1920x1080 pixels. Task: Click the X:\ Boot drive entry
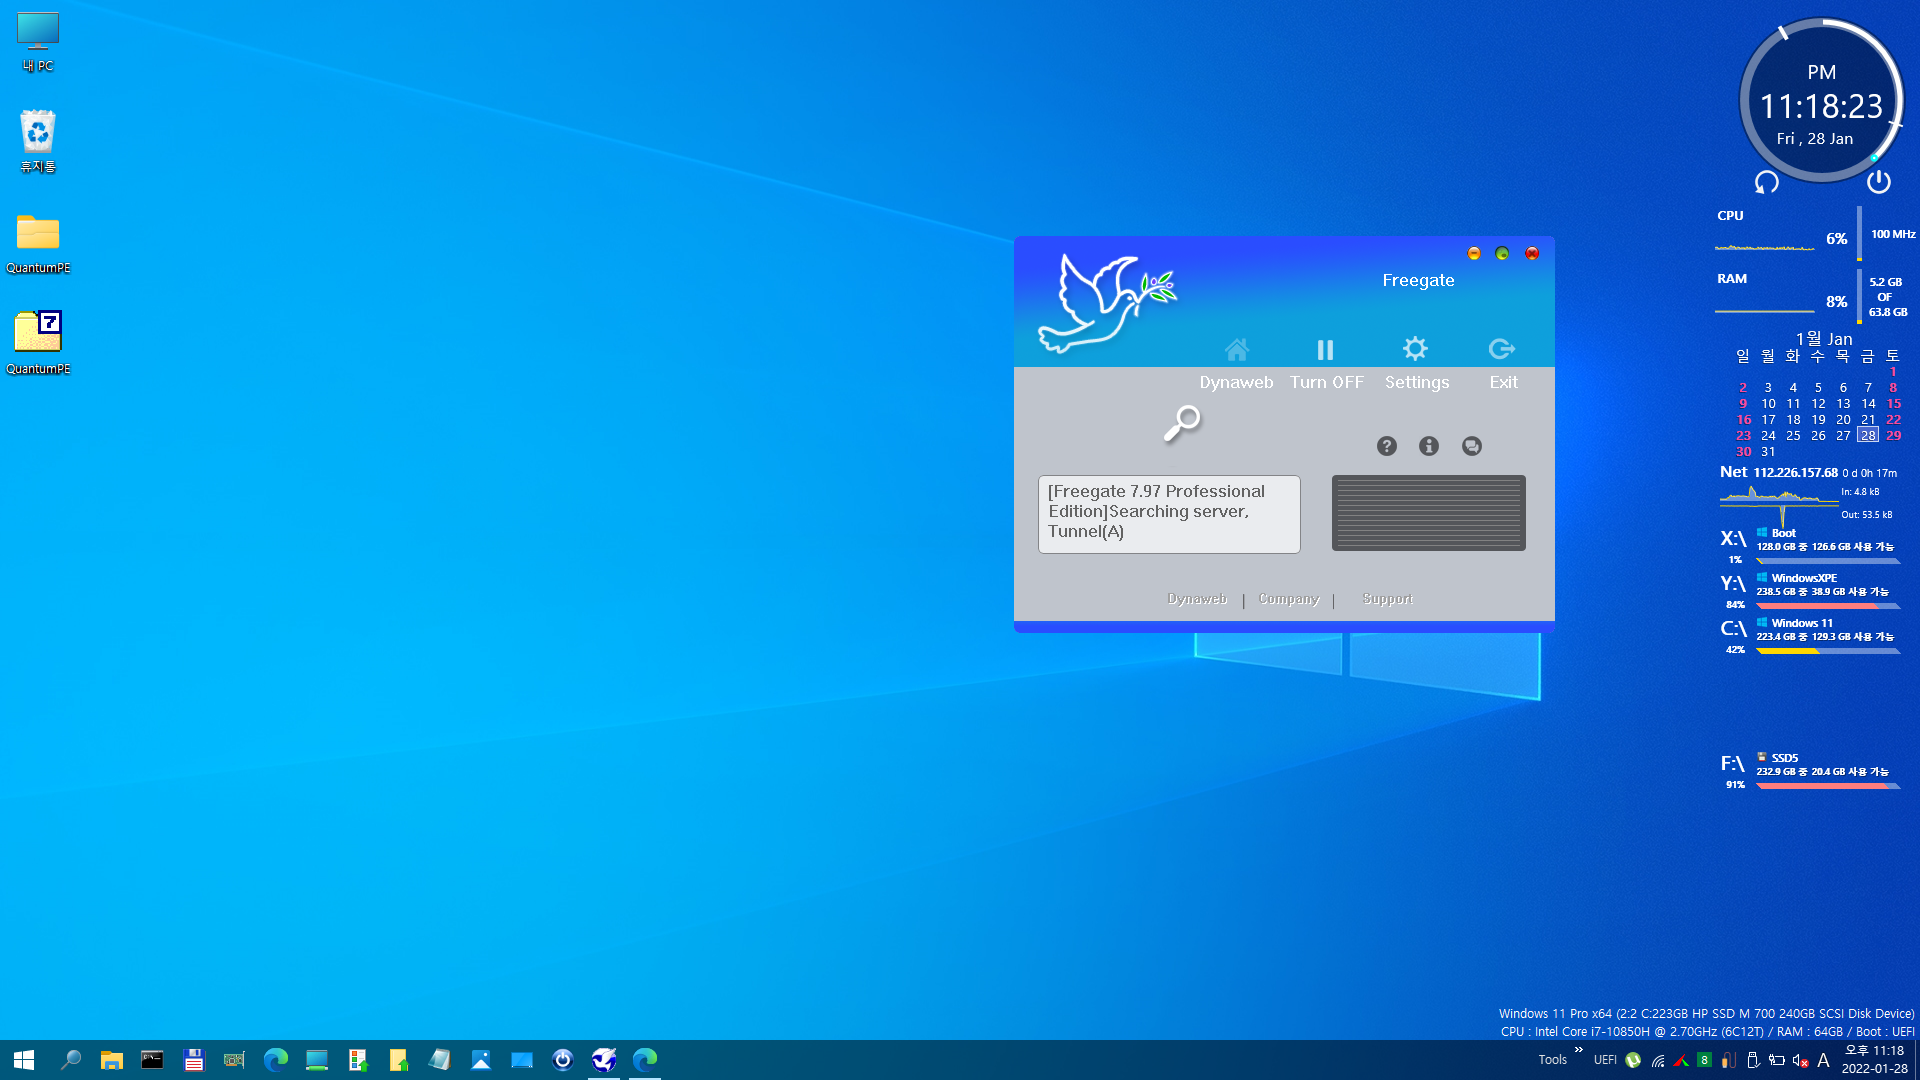(1810, 546)
